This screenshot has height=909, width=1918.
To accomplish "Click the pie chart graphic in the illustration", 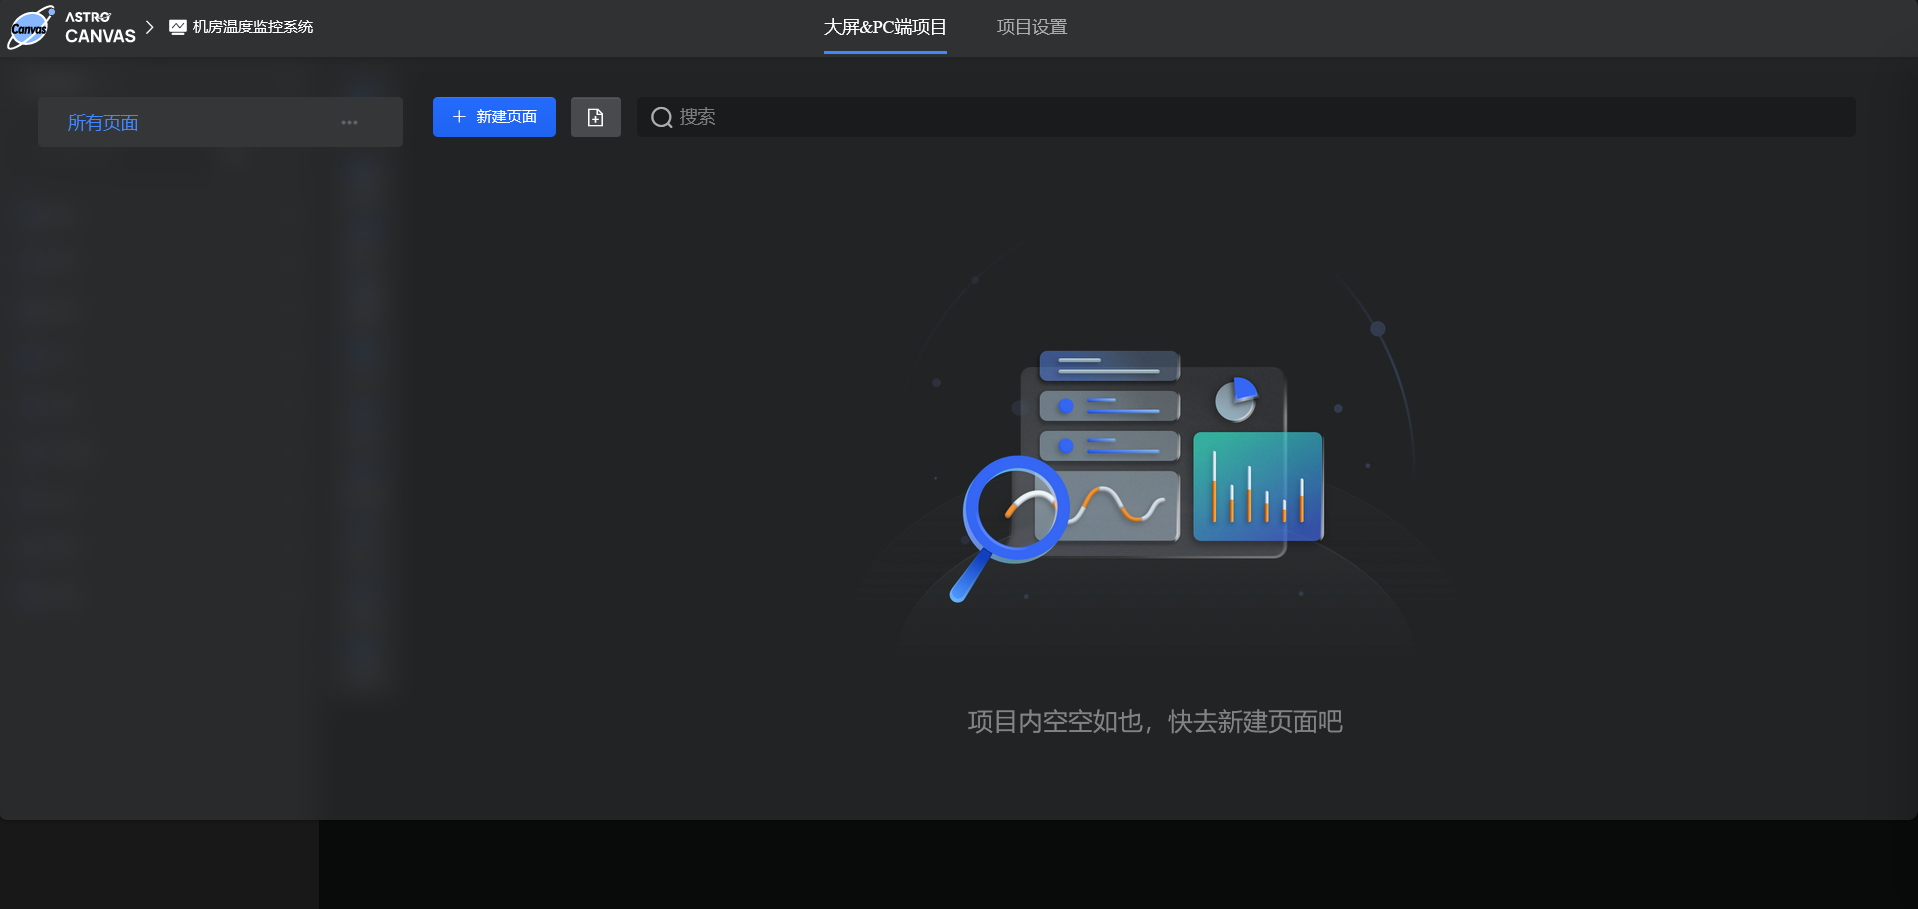I will (x=1235, y=399).
